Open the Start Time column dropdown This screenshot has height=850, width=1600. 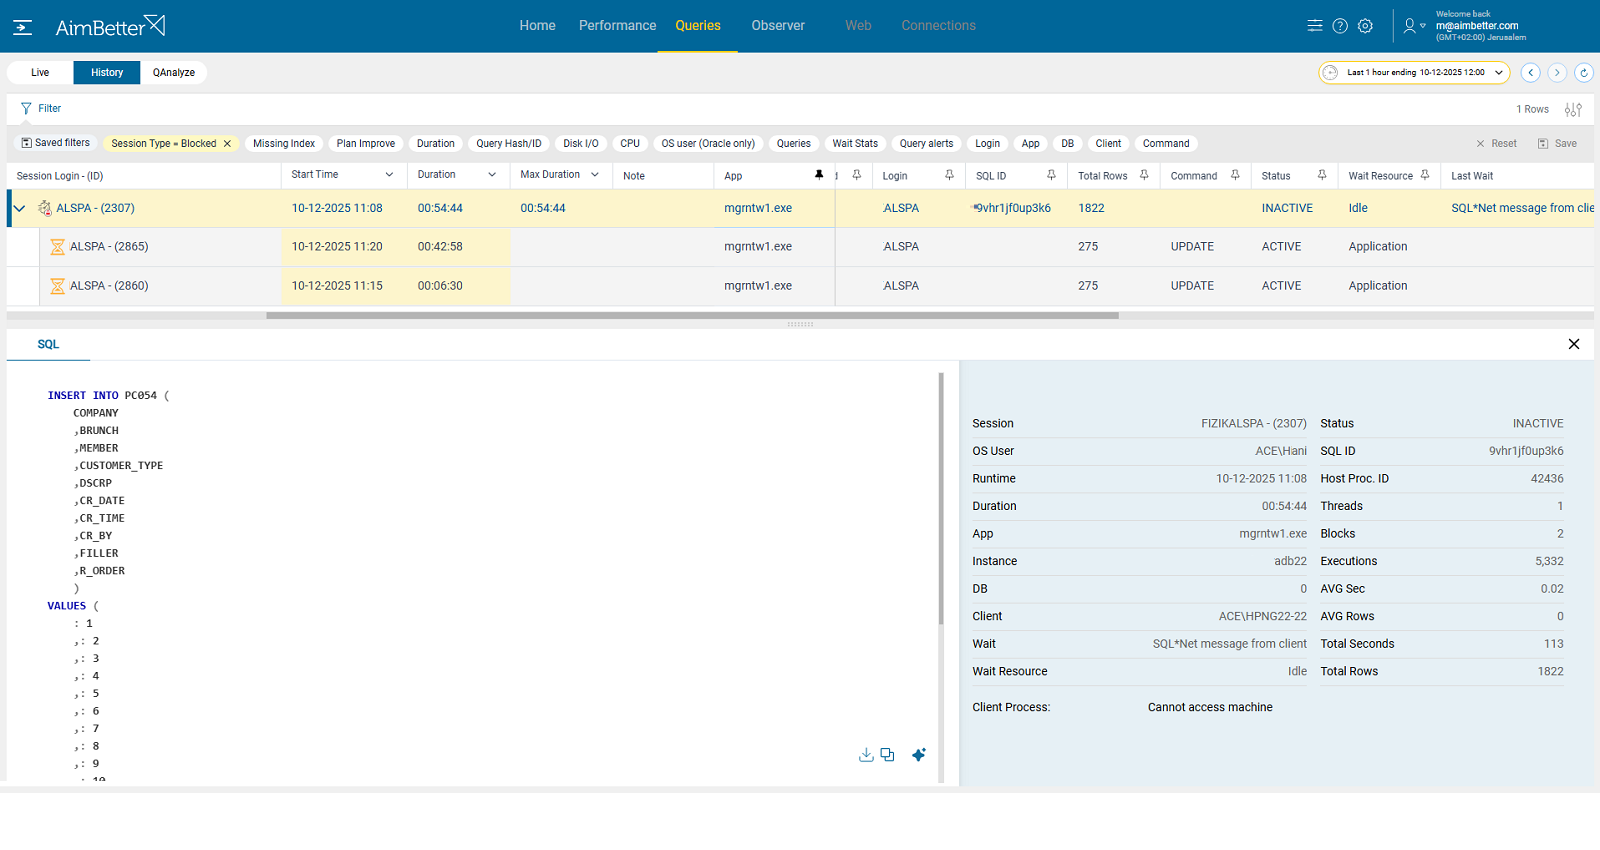tap(389, 175)
